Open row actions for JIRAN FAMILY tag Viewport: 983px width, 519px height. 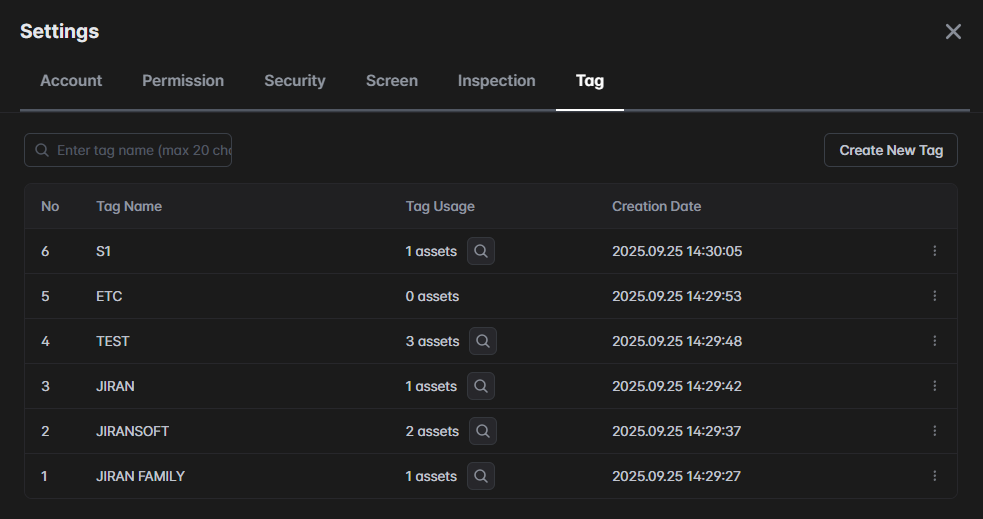point(935,476)
